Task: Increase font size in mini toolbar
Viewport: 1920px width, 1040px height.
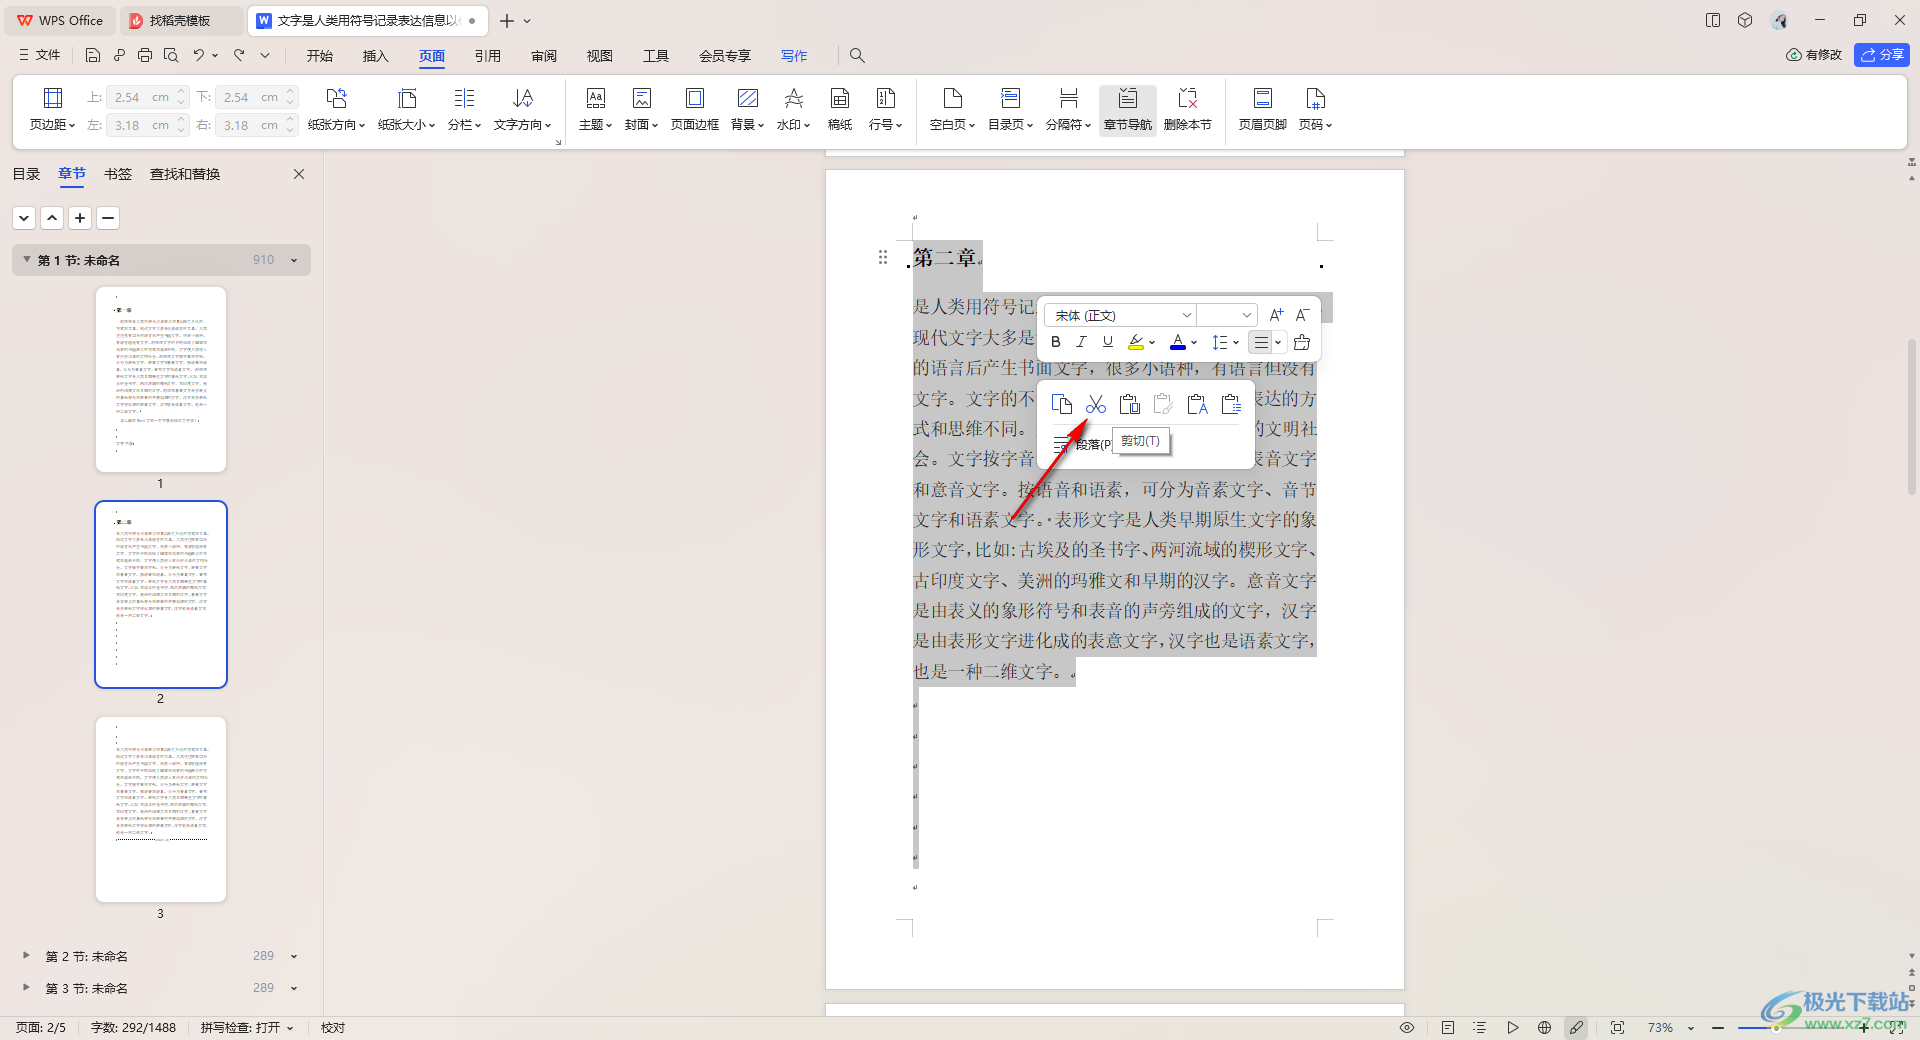Action: pyautogui.click(x=1276, y=315)
